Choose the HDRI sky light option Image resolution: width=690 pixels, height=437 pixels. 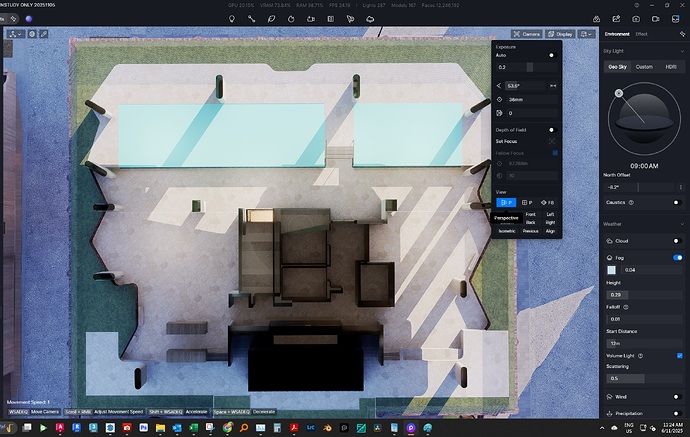pyautogui.click(x=670, y=67)
